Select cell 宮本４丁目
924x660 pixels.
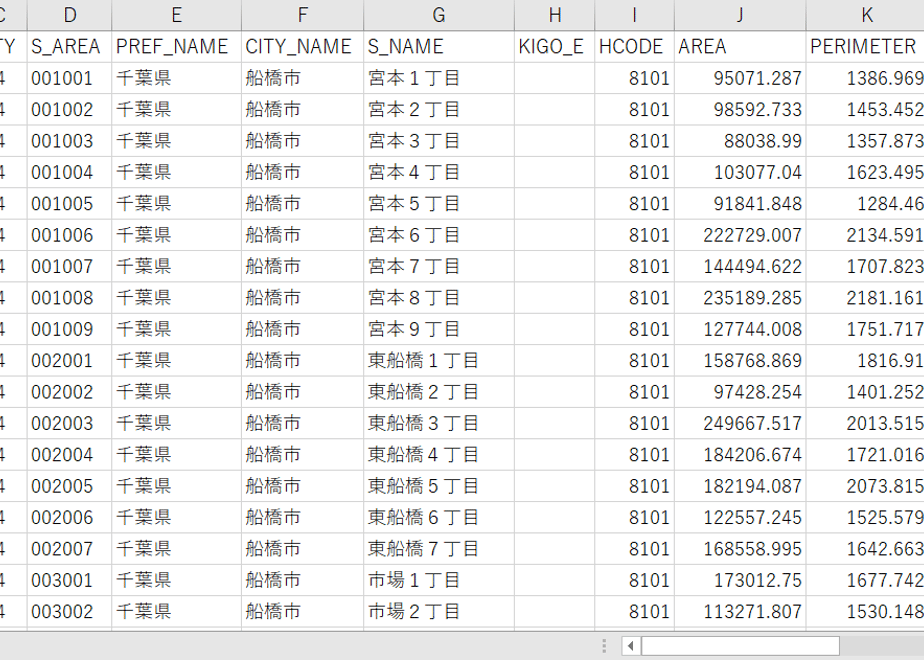[439, 172]
